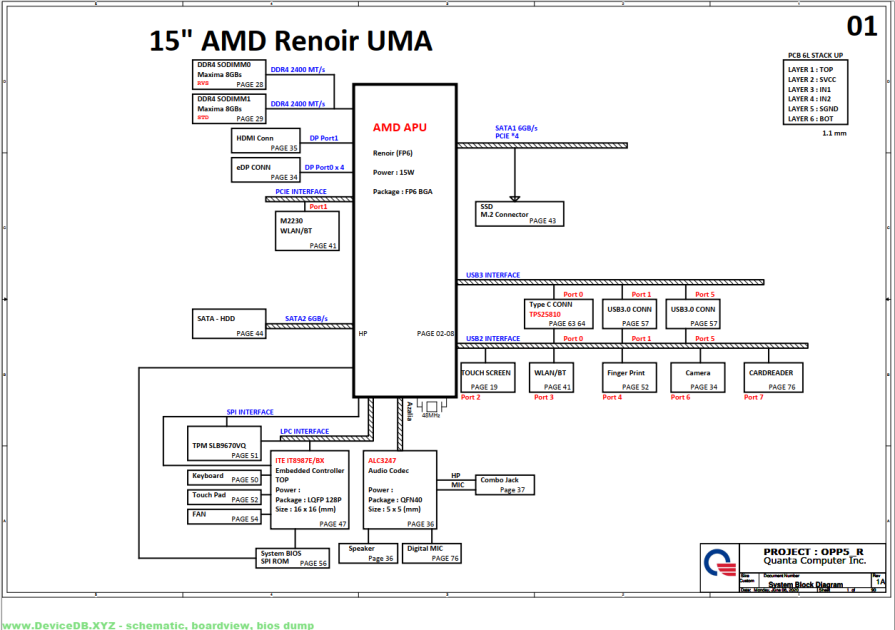This screenshot has height=630, width=895.
Task: Click the DDR4 SODIMM0 memory block
Action: click(229, 74)
